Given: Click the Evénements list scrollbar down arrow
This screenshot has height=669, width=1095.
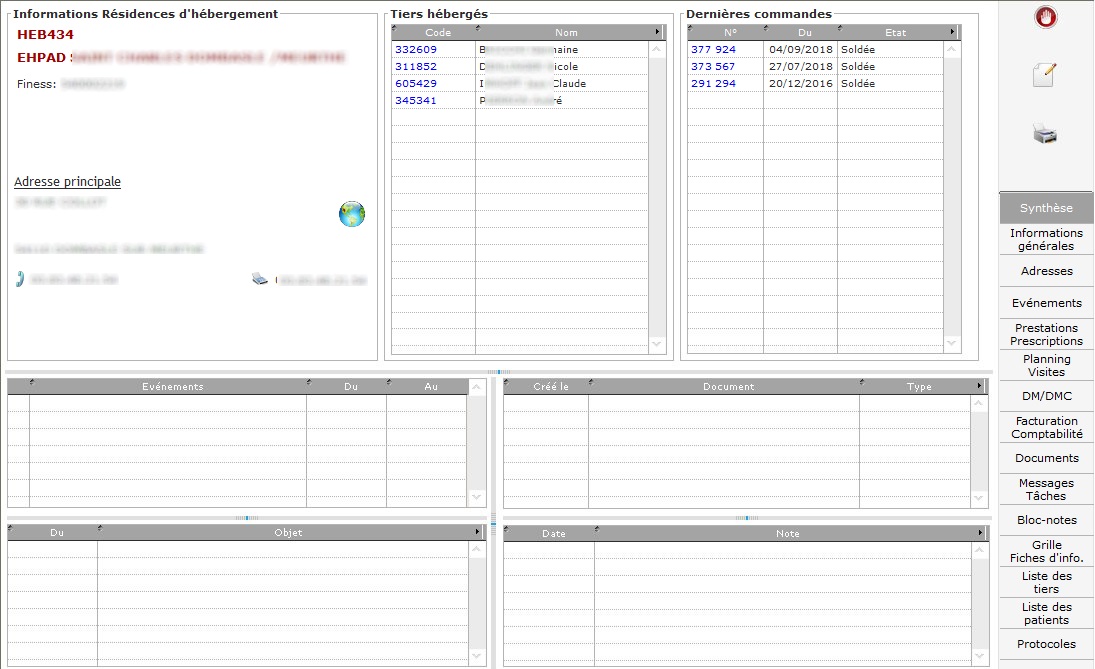Looking at the screenshot, I should [x=476, y=497].
